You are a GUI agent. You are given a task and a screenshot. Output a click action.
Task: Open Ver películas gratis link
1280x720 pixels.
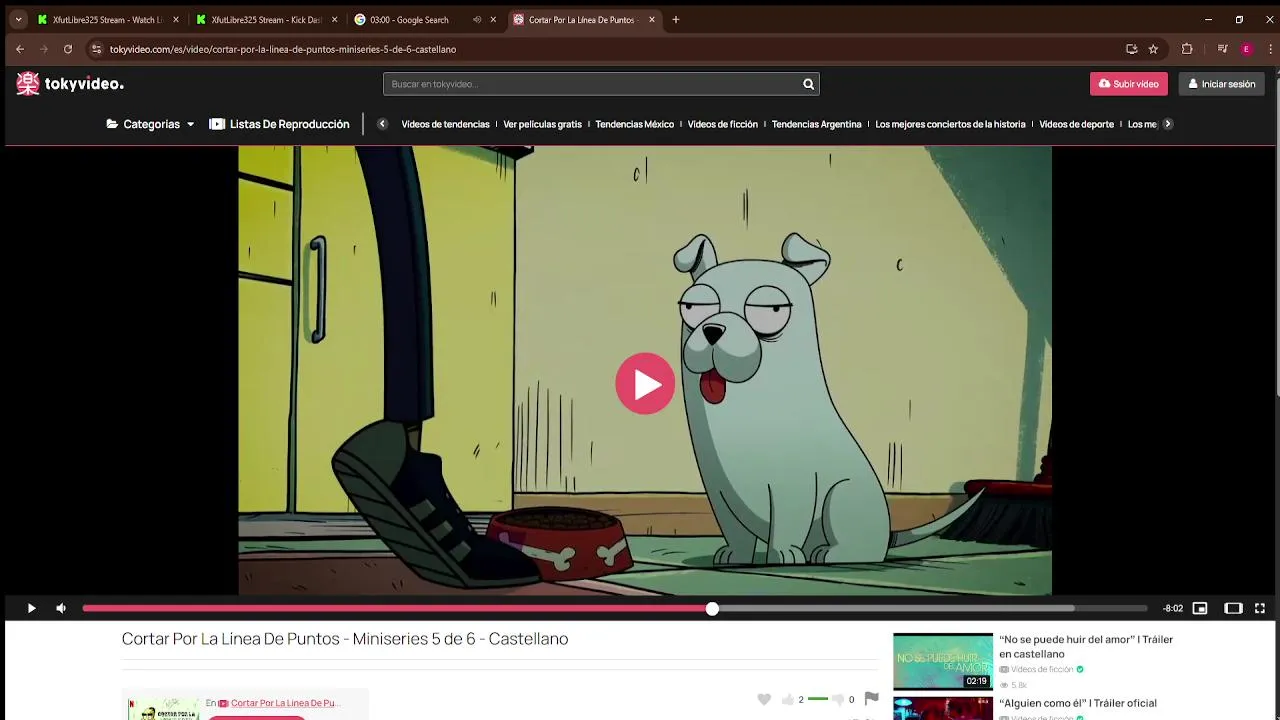542,124
